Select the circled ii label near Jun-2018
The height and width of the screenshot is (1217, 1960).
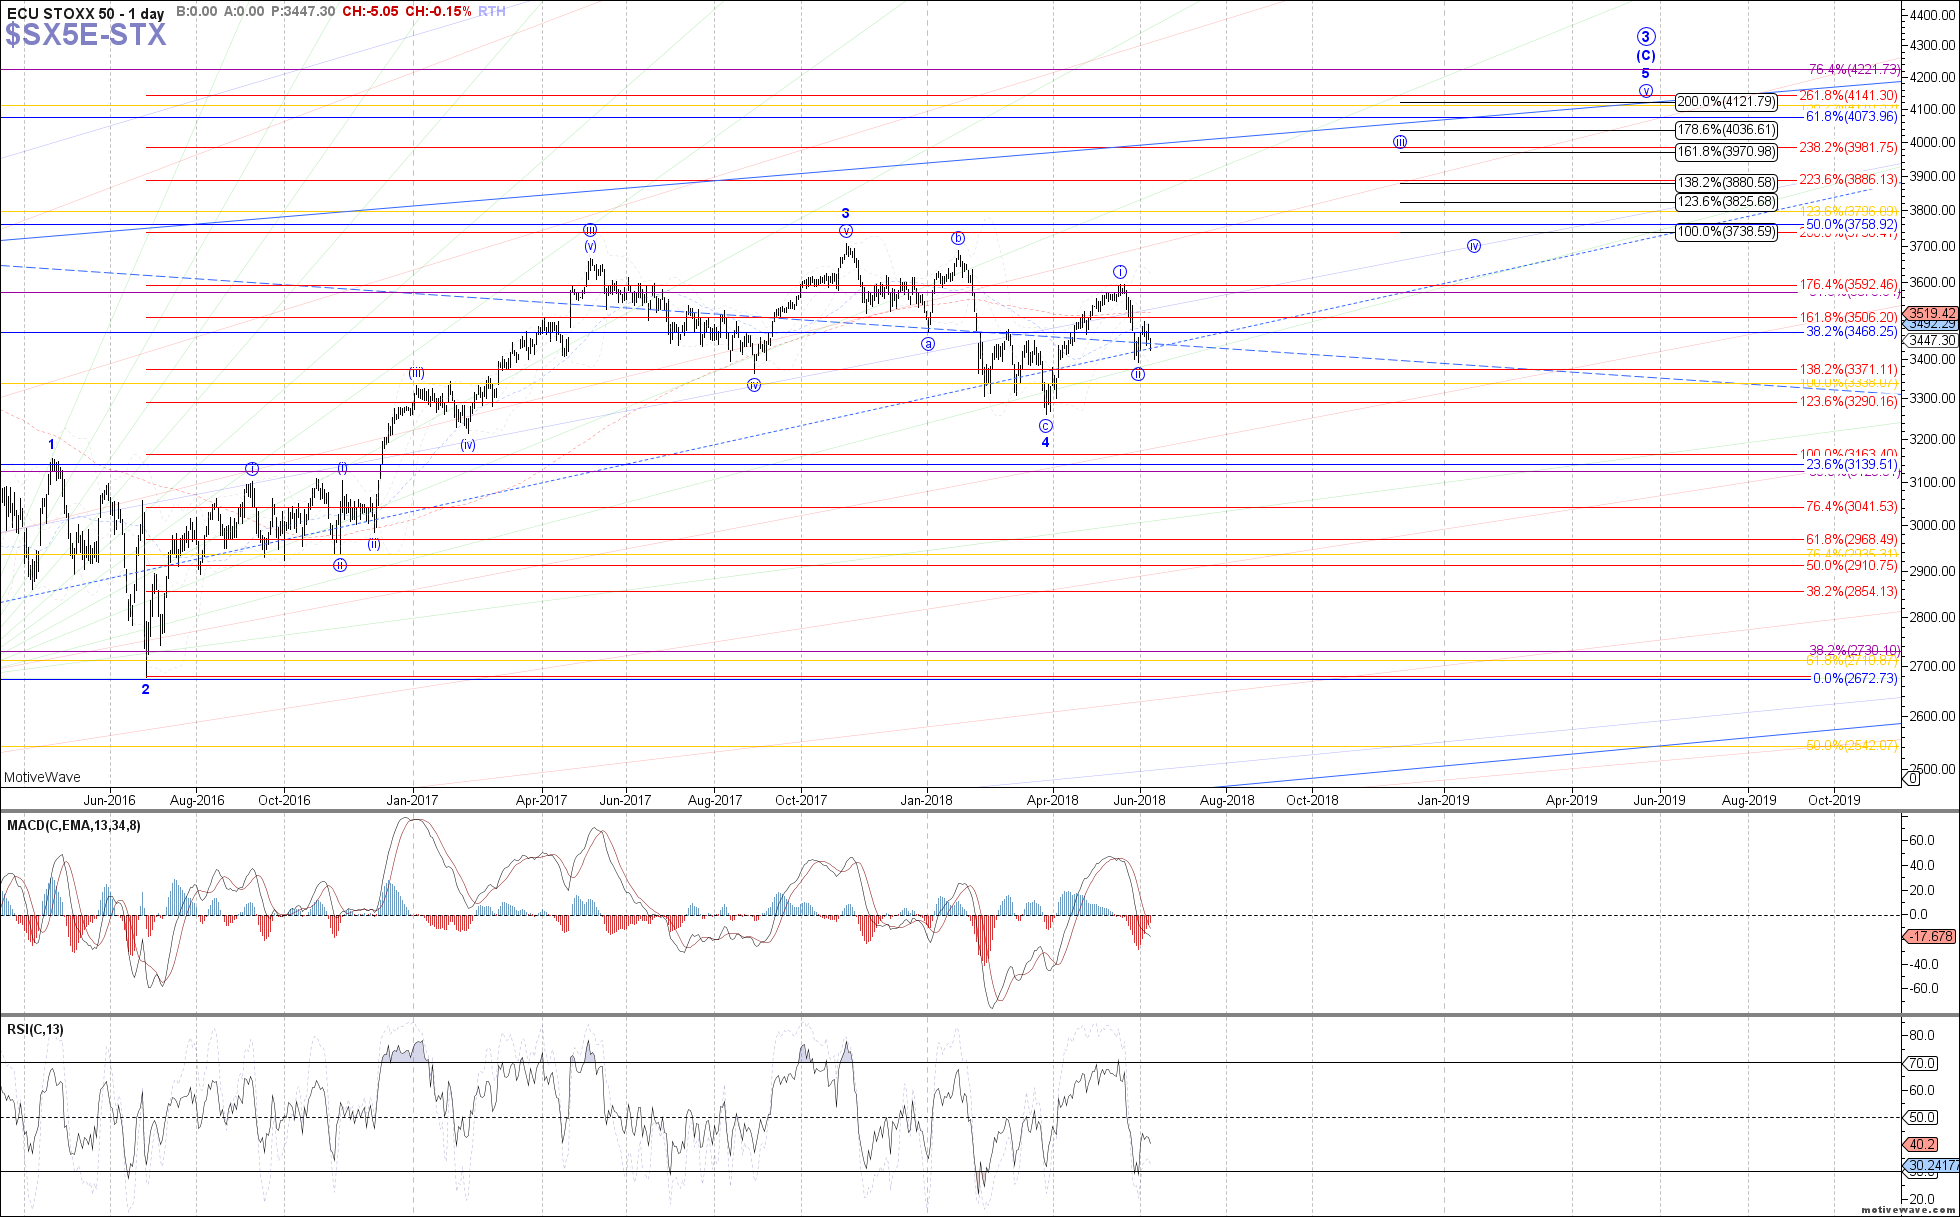click(1138, 374)
